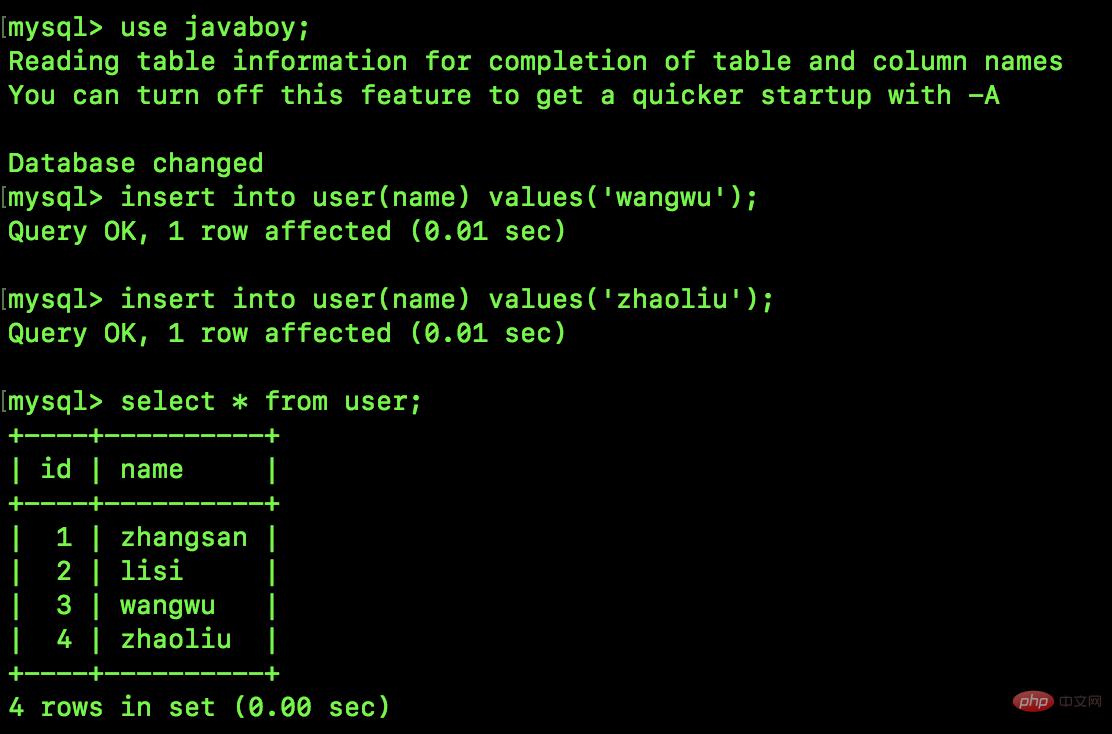The width and height of the screenshot is (1112, 734).
Task: Select the 'zhangsan' table cell
Action: [184, 537]
